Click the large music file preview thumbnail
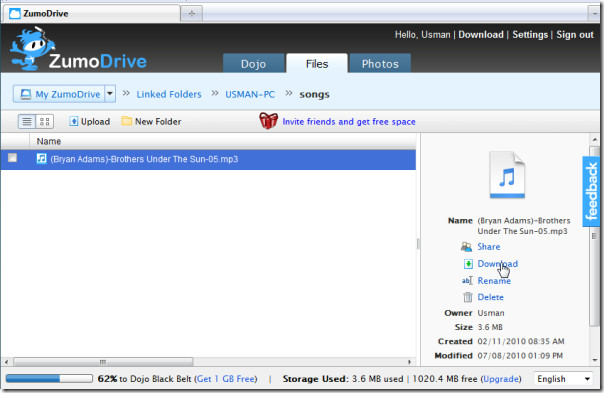 (x=507, y=175)
